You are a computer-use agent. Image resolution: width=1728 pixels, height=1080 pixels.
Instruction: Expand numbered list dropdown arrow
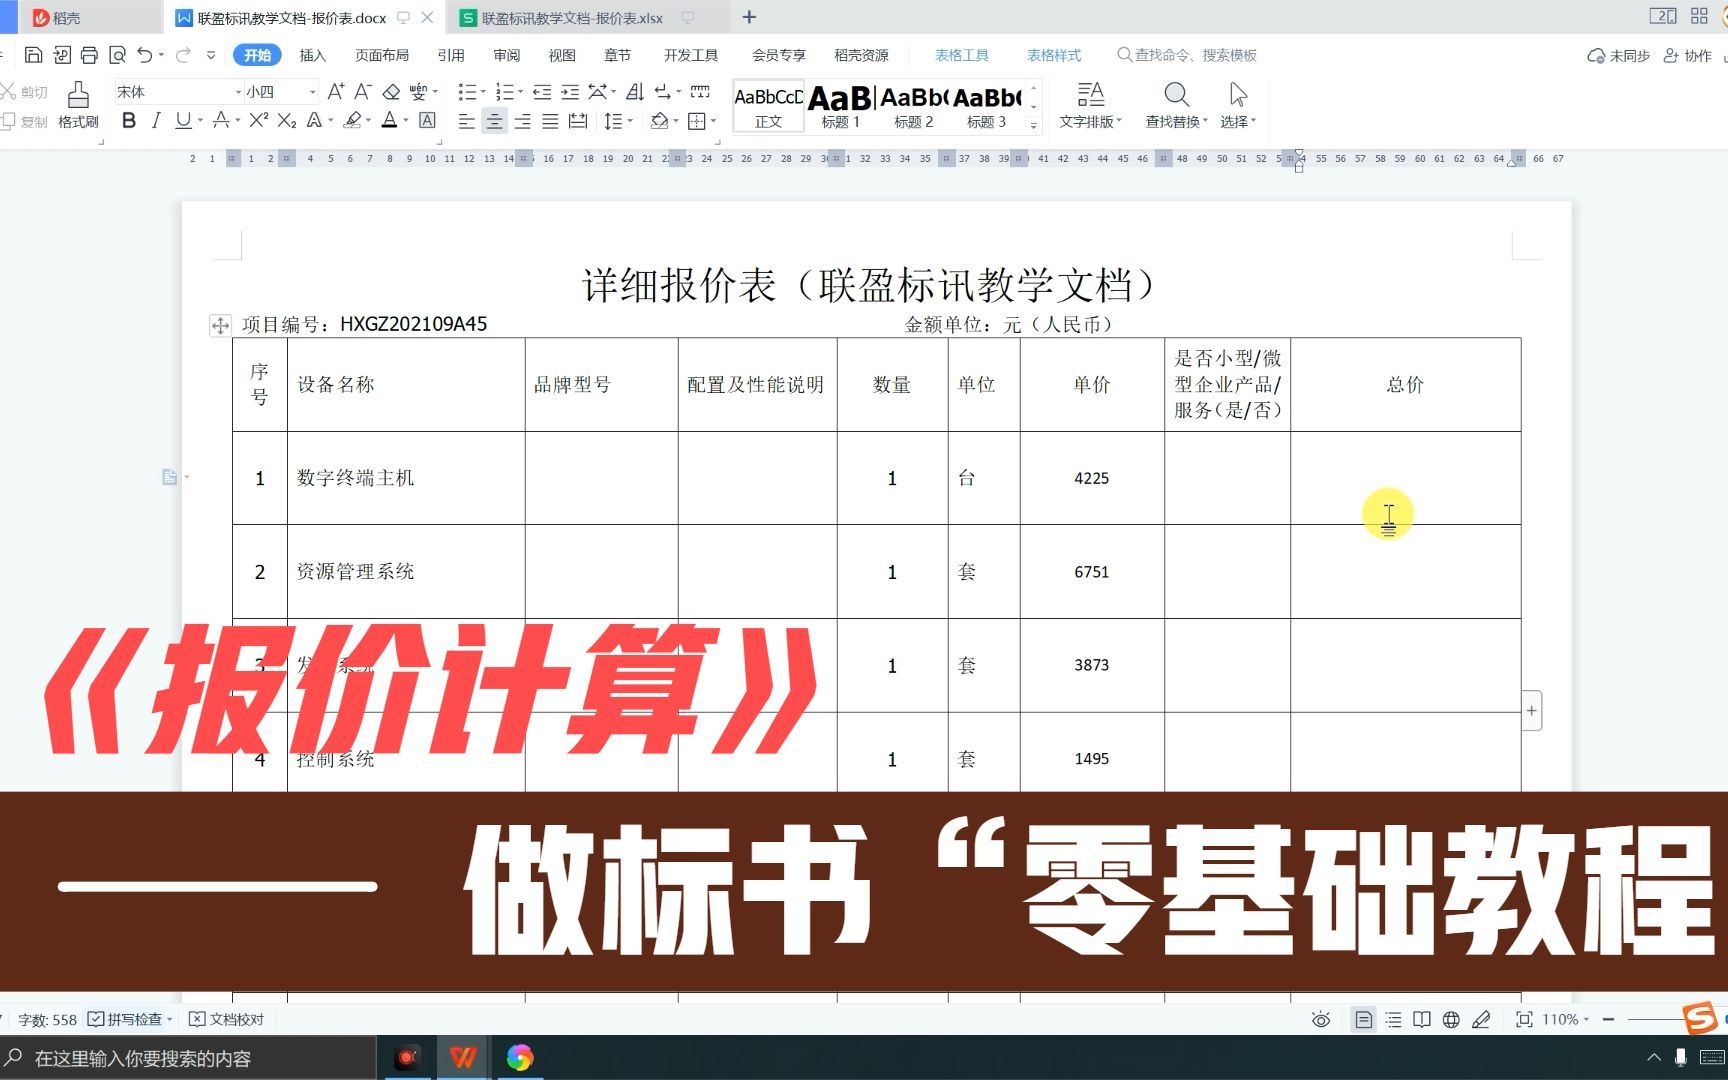pos(522,92)
